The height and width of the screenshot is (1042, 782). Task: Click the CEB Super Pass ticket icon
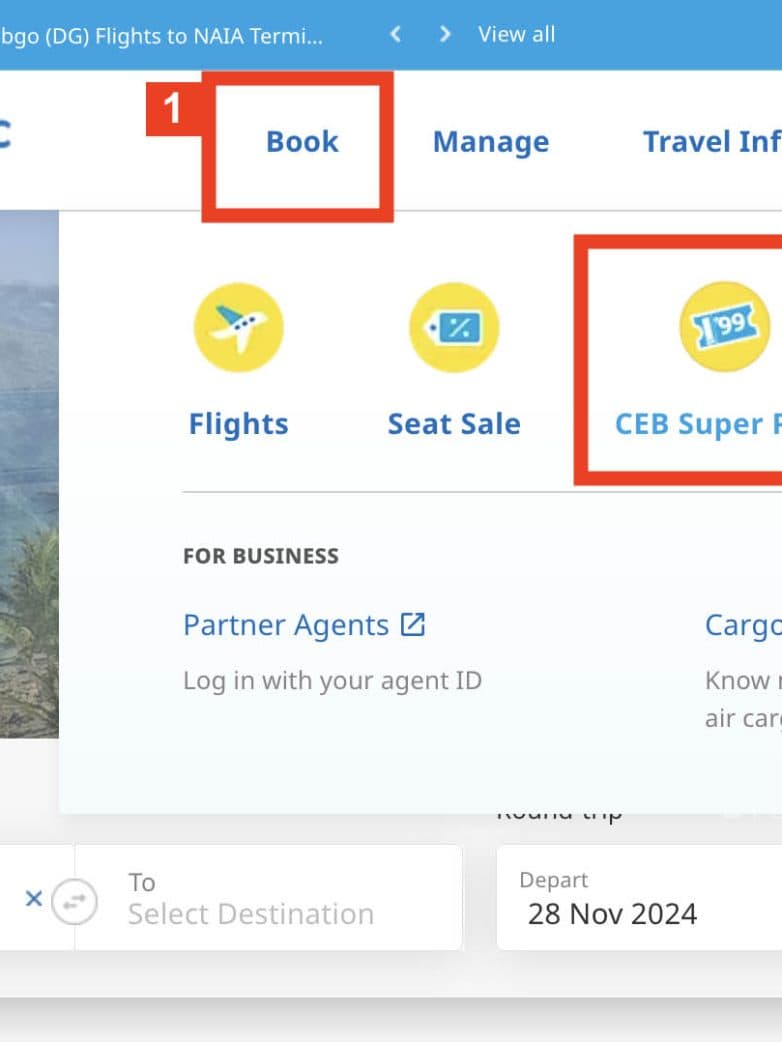[x=724, y=327]
